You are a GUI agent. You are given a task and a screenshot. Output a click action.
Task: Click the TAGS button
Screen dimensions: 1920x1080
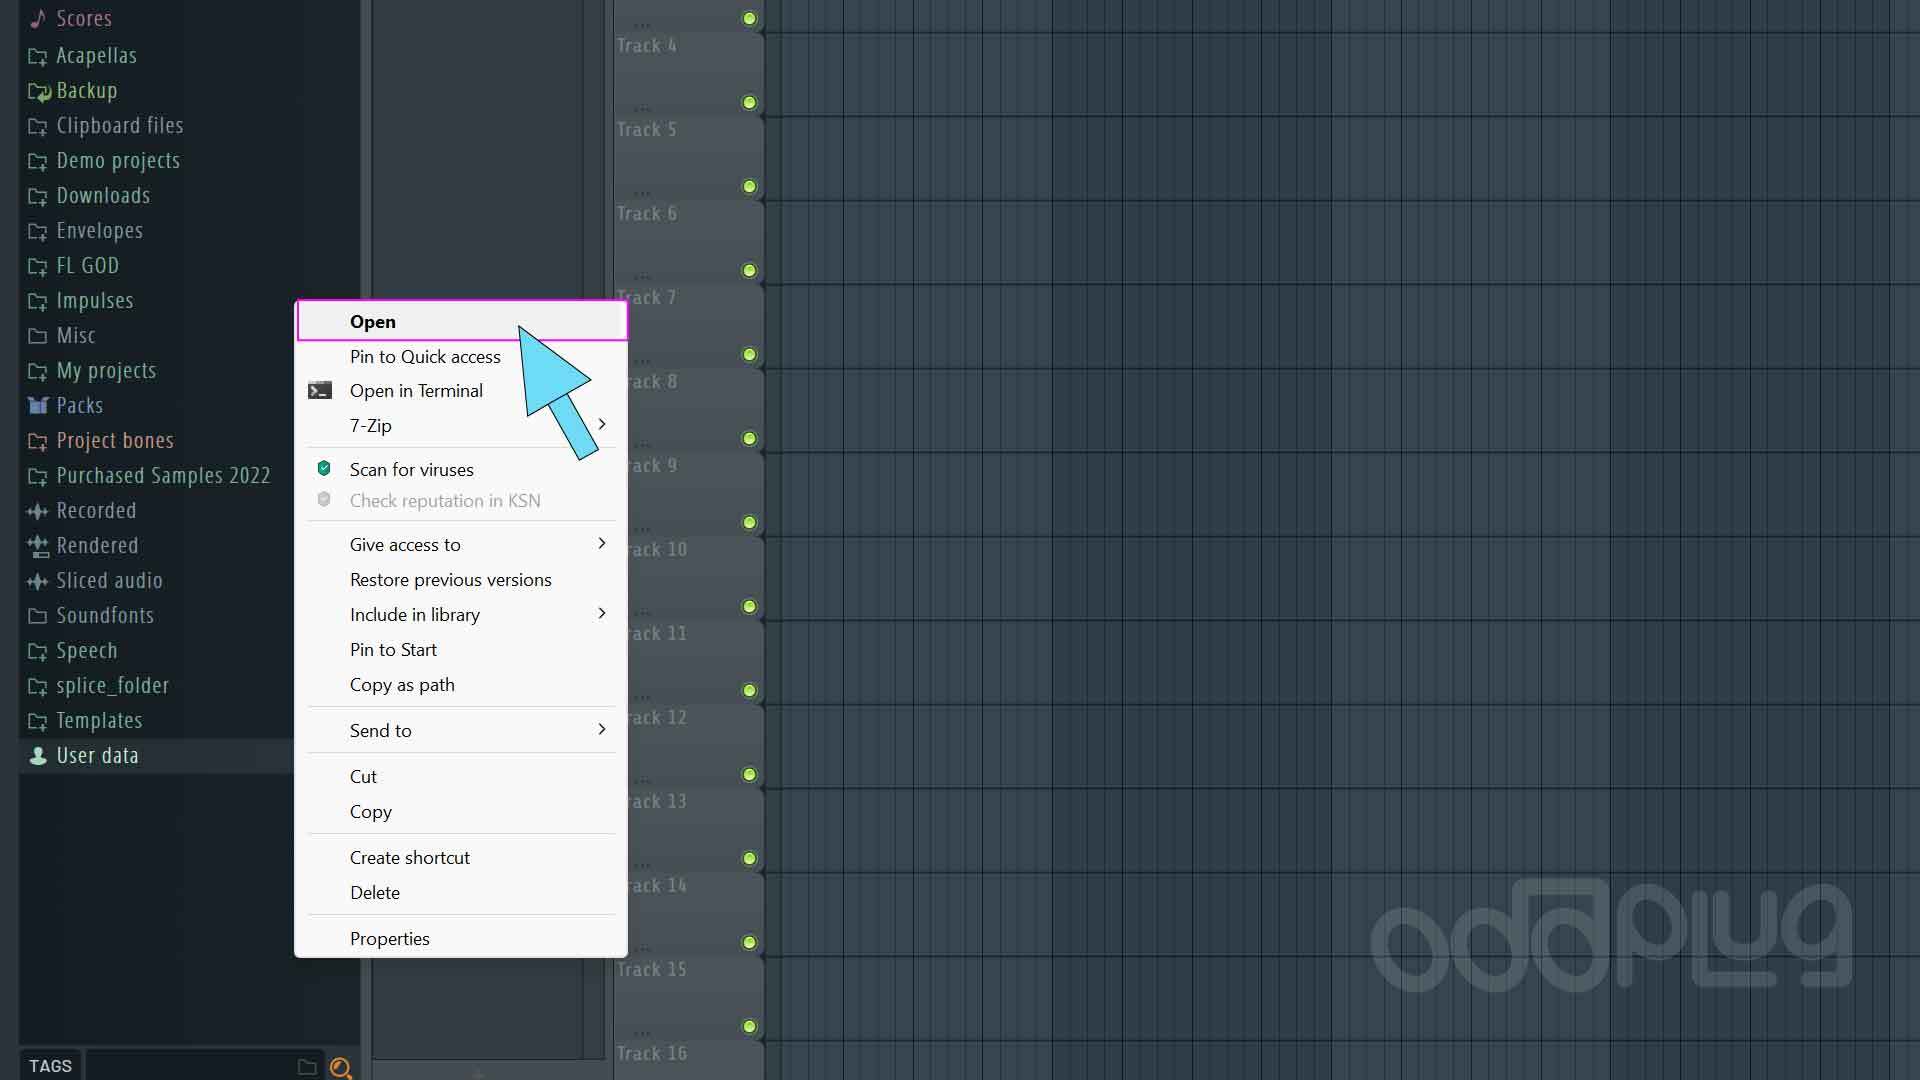[50, 1066]
